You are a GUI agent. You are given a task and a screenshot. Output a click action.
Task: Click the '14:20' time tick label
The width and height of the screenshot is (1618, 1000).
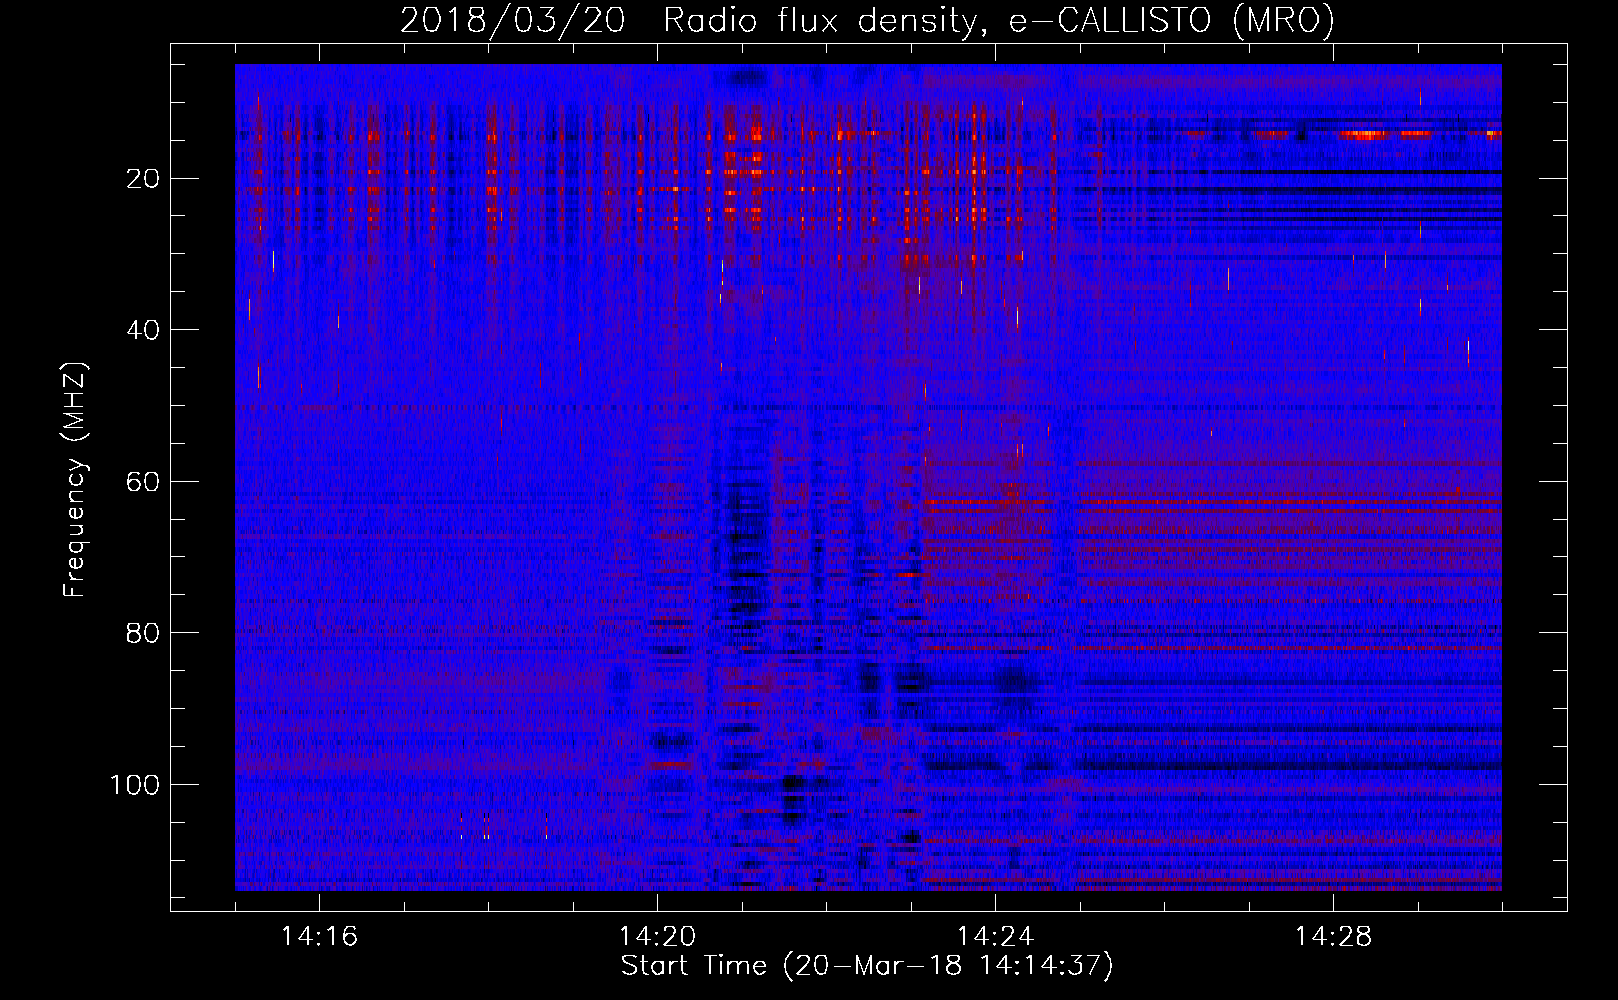(x=657, y=937)
